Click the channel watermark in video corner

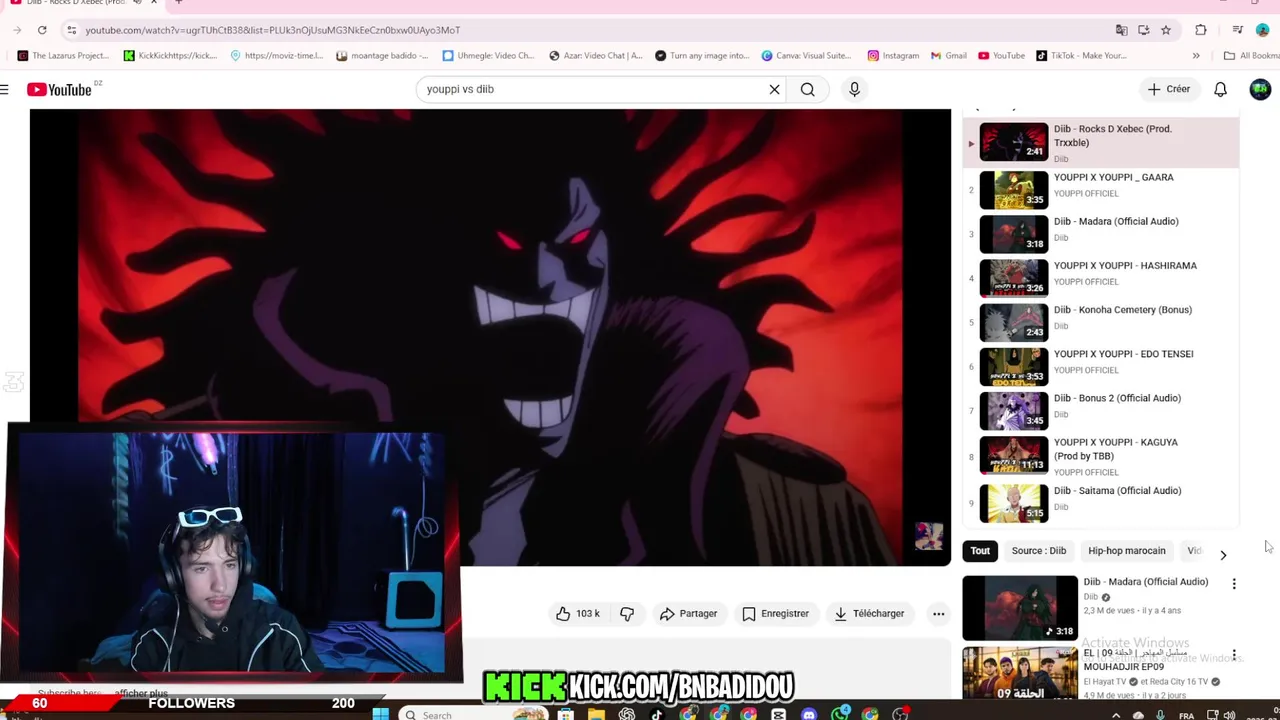pyautogui.click(x=929, y=536)
